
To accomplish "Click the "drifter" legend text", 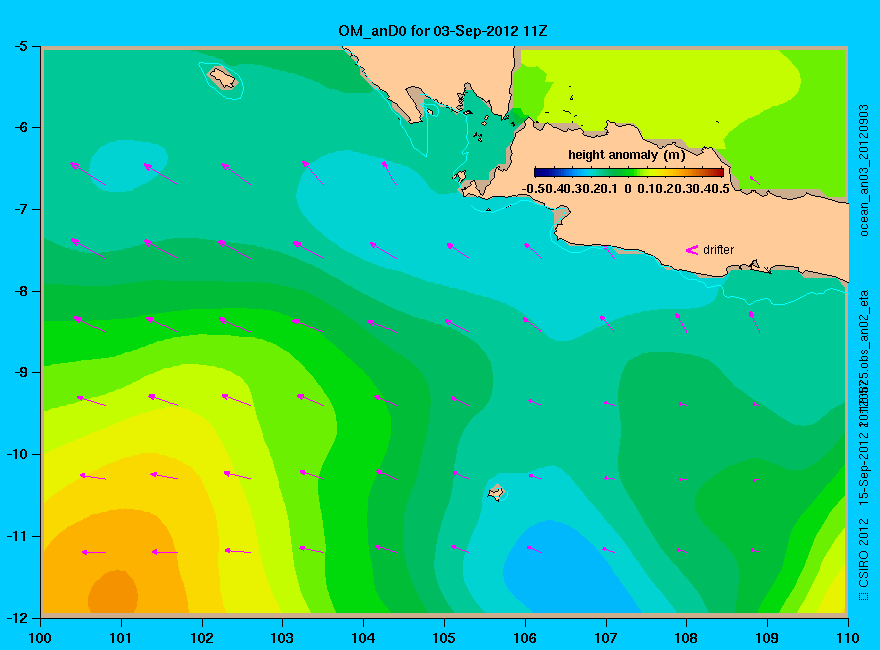I will point(718,250).
